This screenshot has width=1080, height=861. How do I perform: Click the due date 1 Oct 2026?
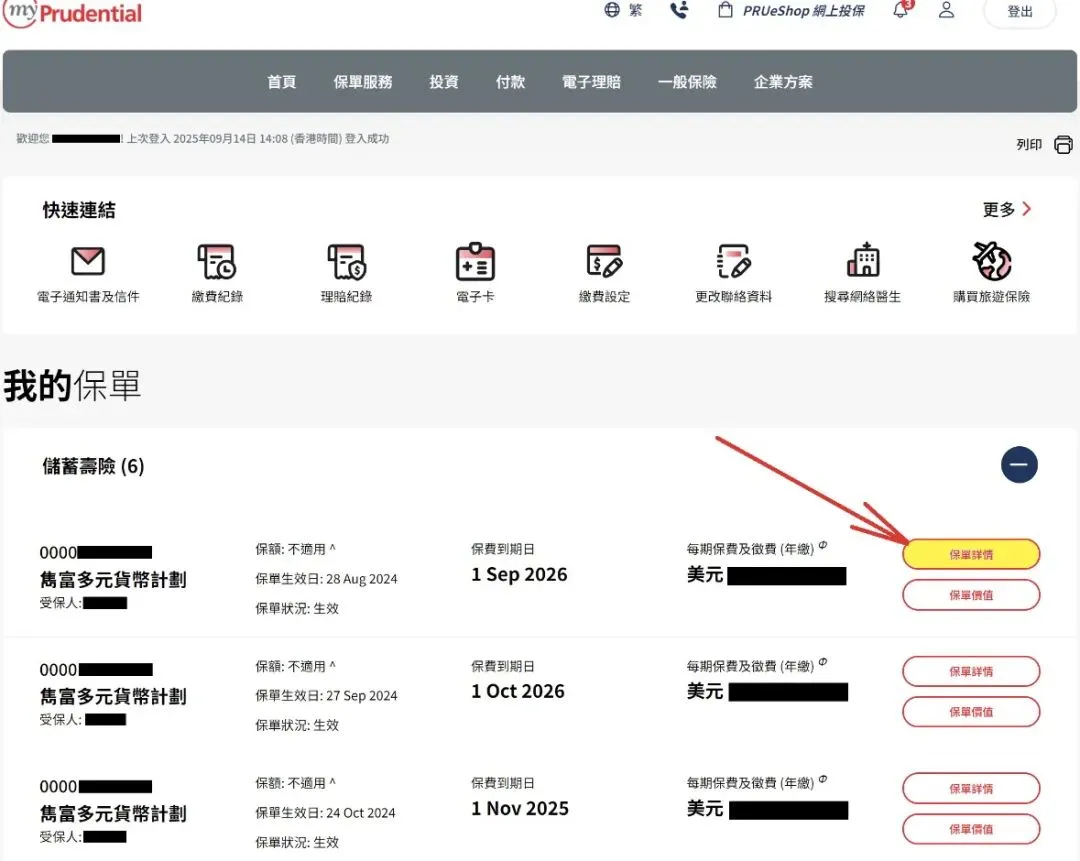pyautogui.click(x=518, y=692)
